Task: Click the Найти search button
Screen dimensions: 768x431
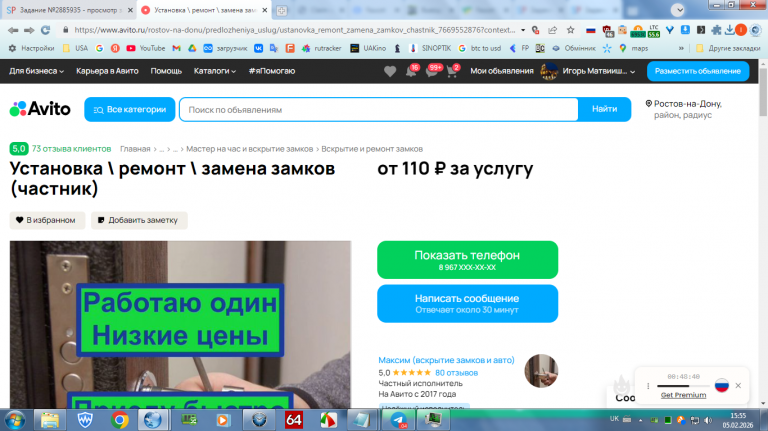Action: (604, 109)
